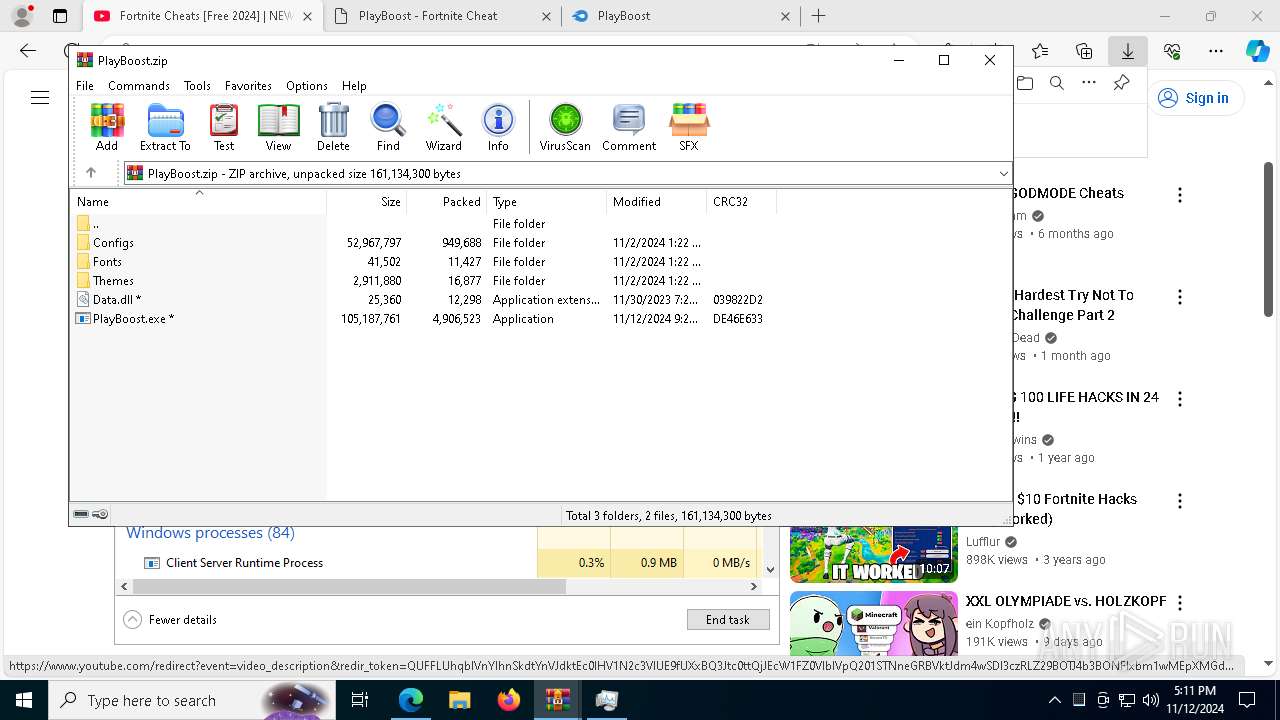Open the Options menu
This screenshot has height=720, width=1280.
307,86
